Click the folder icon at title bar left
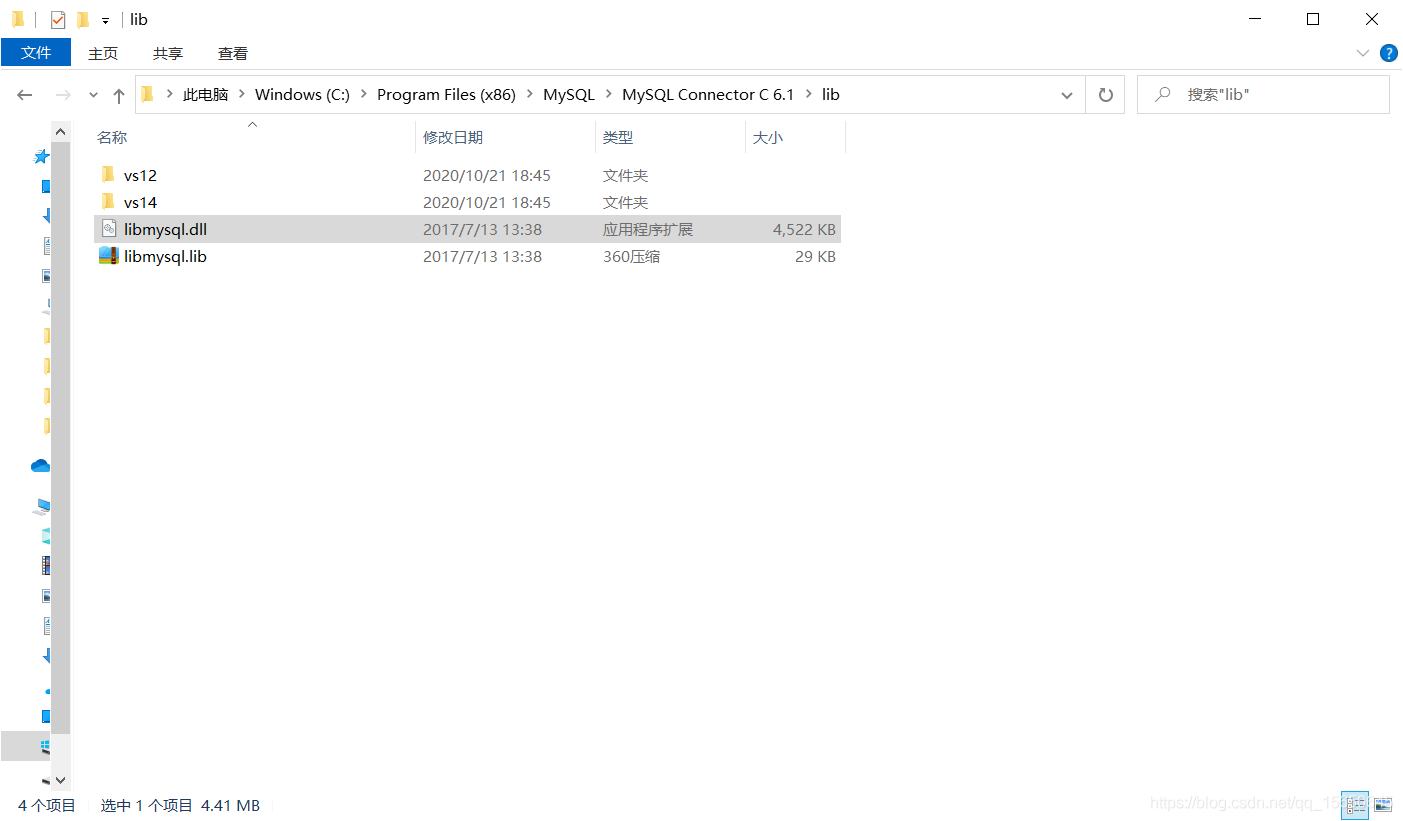Viewport: 1403px width, 821px height. pos(18,19)
